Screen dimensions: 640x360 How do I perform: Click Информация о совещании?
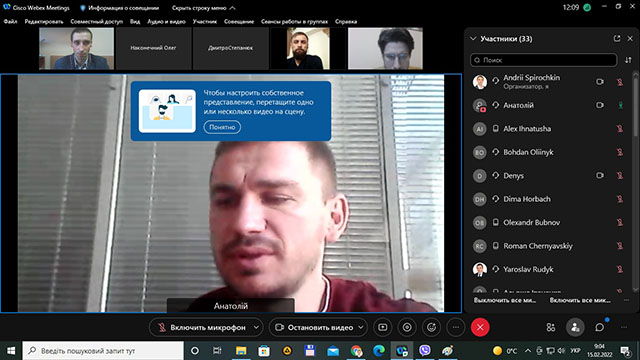click(x=123, y=8)
